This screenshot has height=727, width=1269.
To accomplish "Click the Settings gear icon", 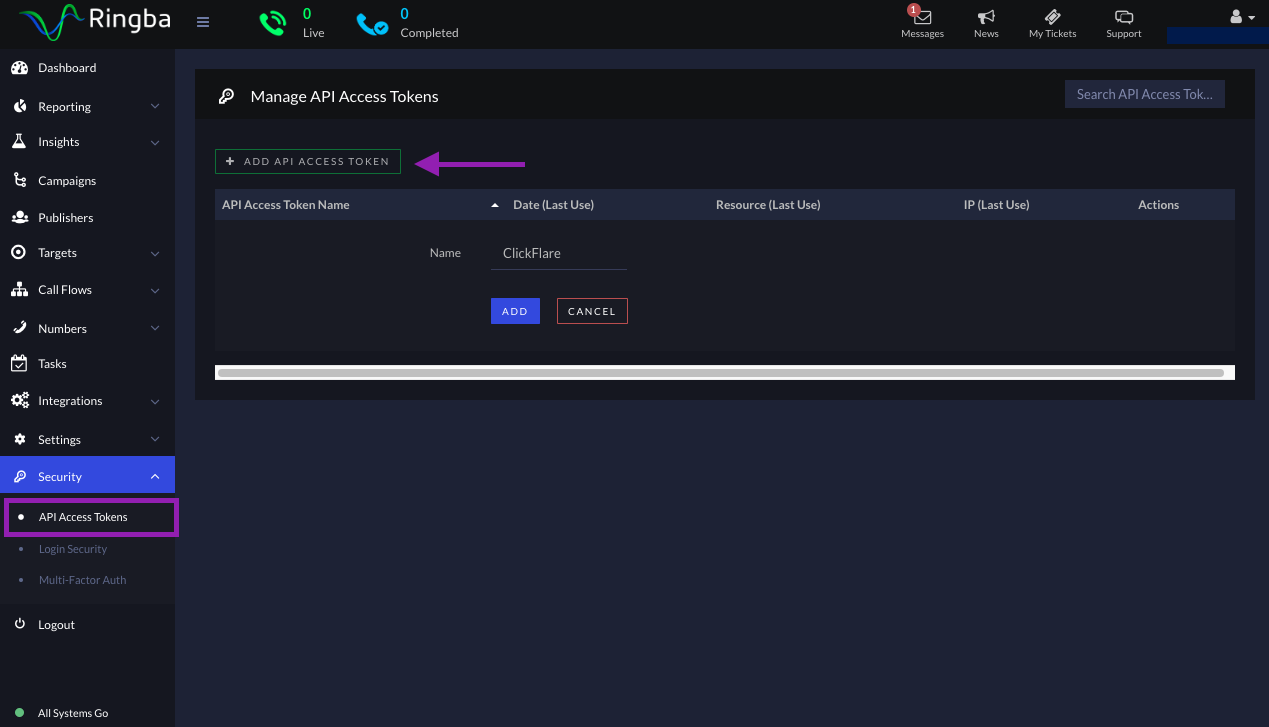I will (19, 439).
